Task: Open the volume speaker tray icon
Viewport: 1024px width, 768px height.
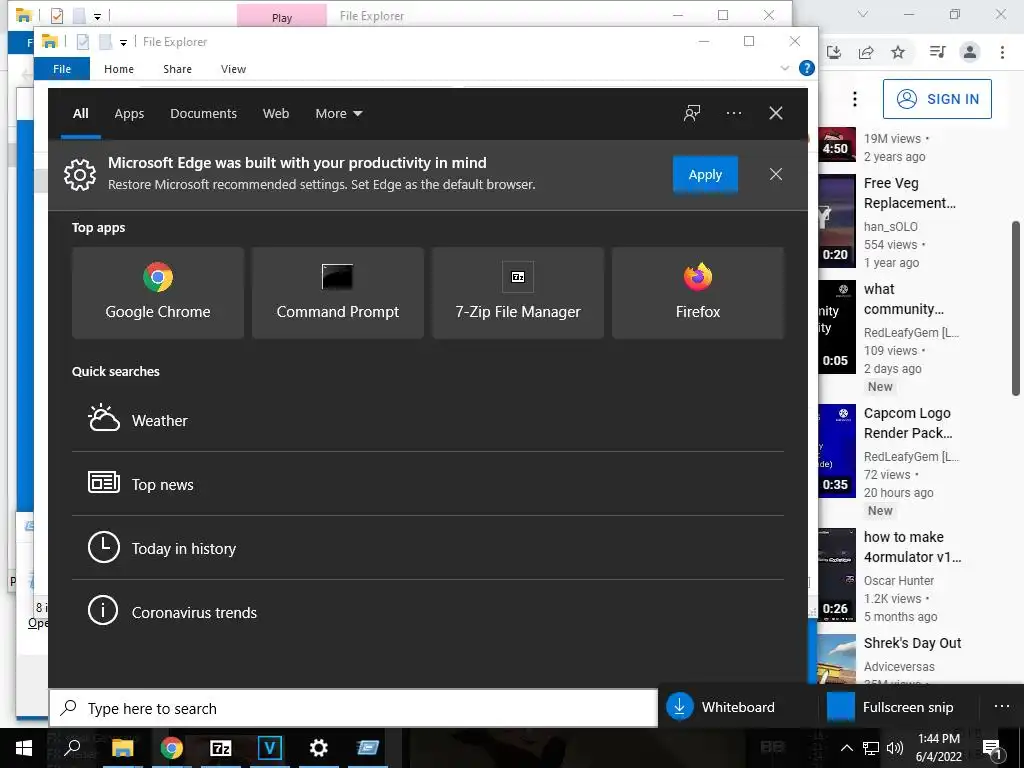Action: 895,748
